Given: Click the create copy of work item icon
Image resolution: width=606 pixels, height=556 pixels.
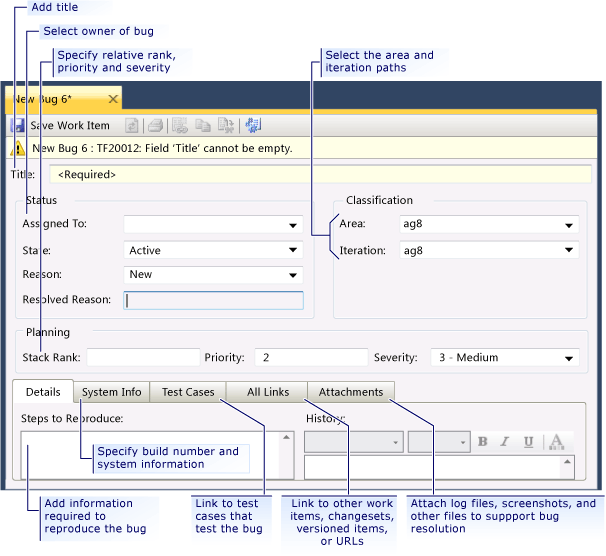Looking at the screenshot, I should 226,126.
